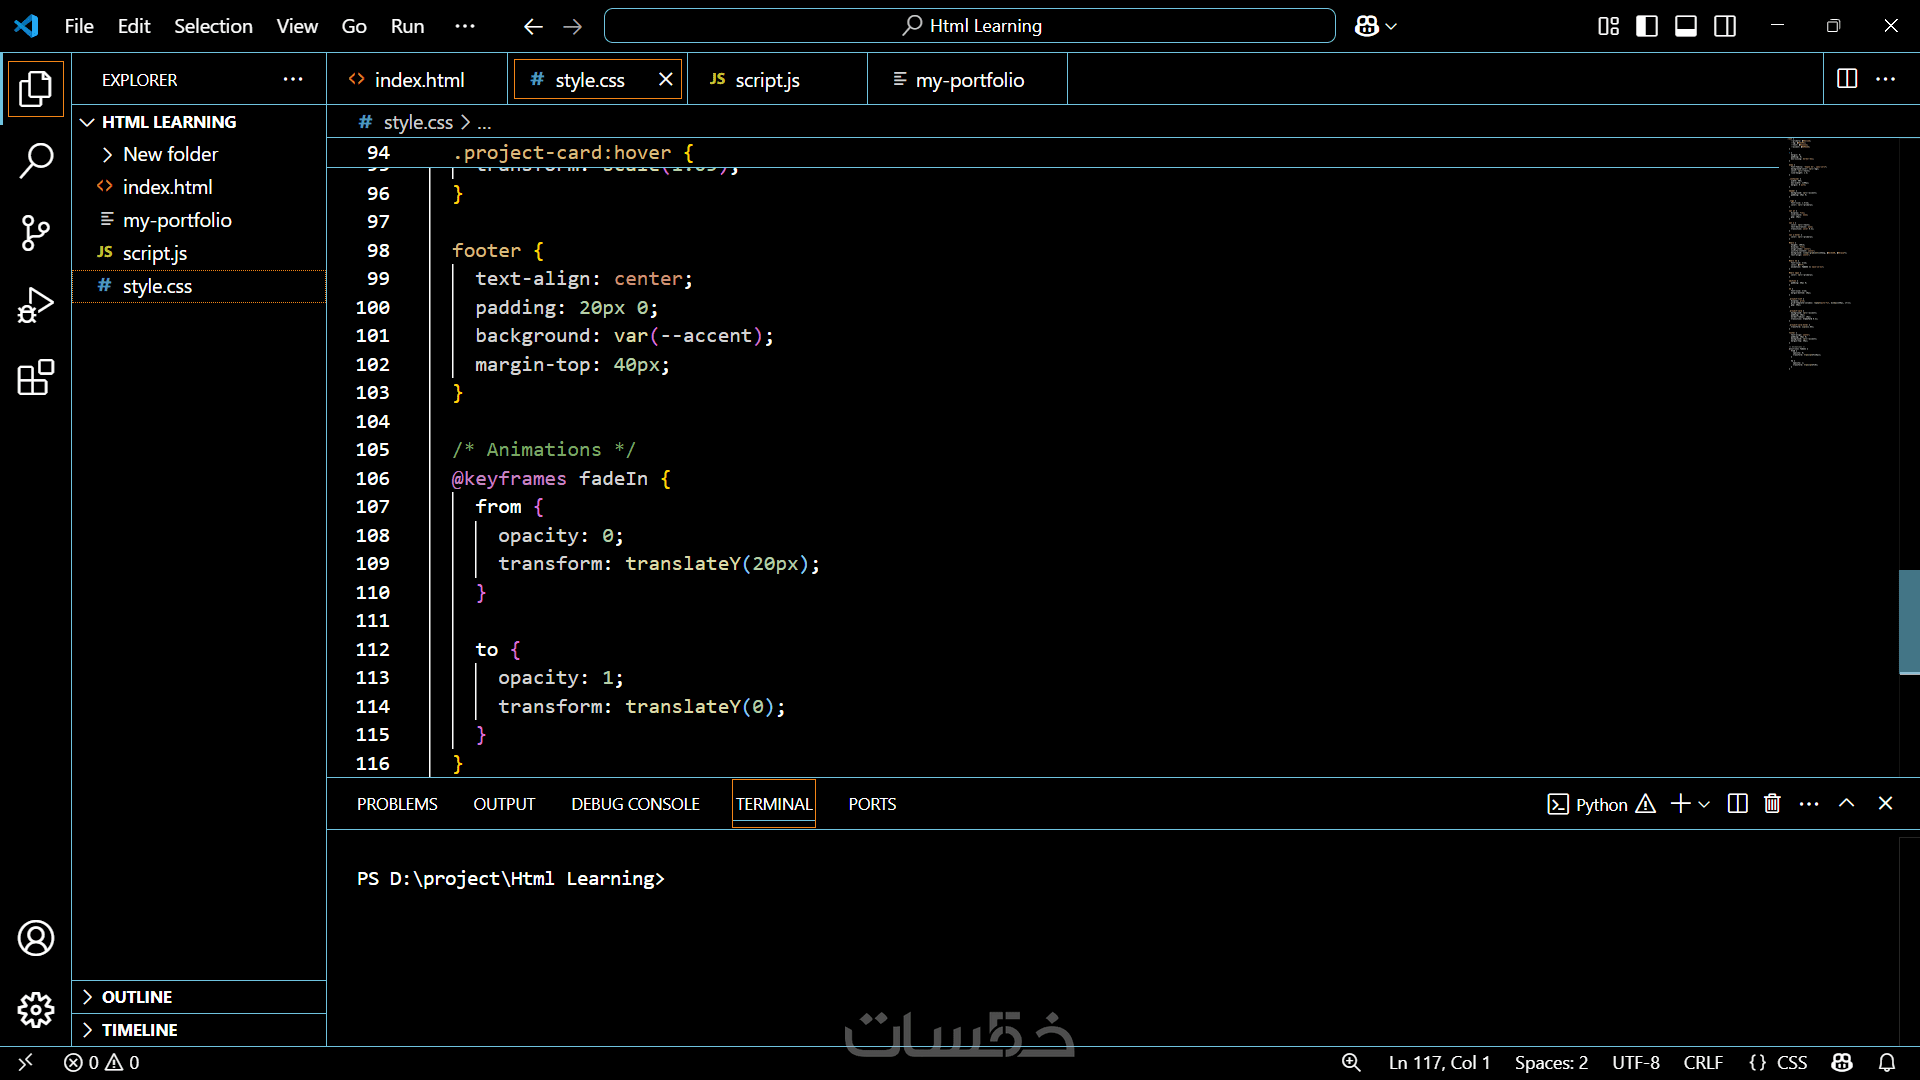
Task: Click the Html Learning command center search box
Action: pyautogui.click(x=969, y=26)
